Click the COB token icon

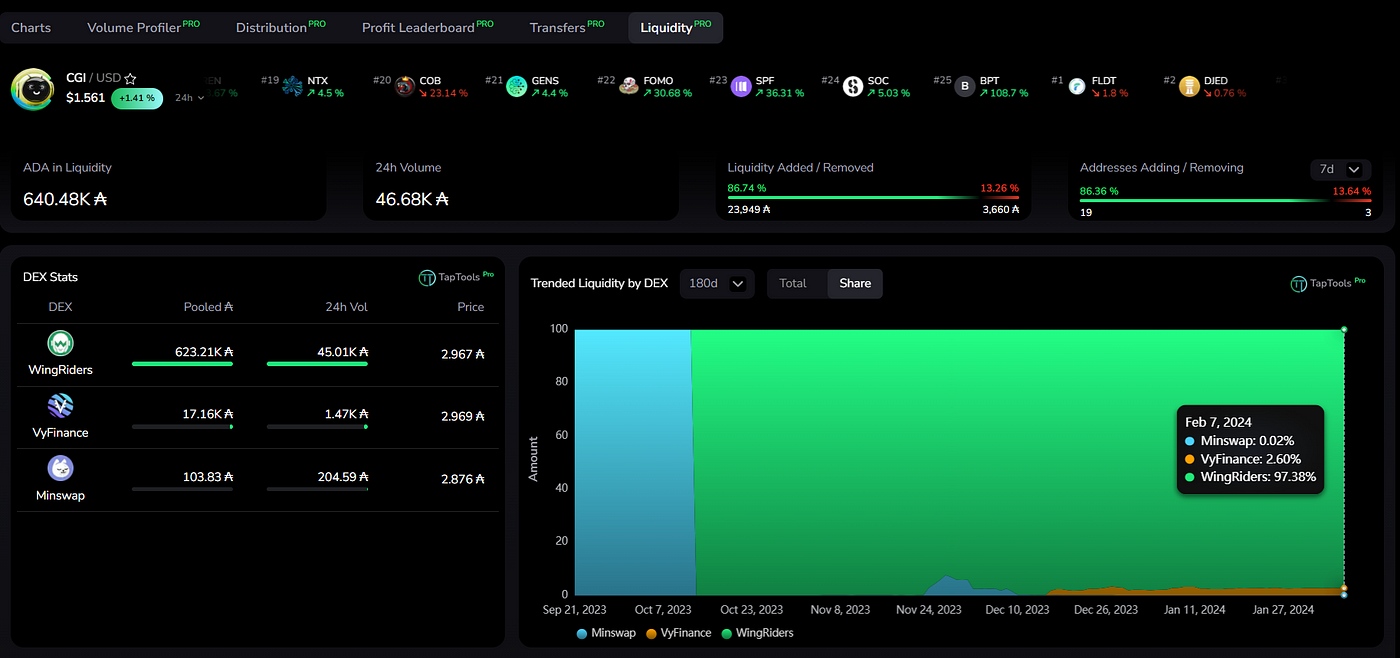[x=405, y=86]
